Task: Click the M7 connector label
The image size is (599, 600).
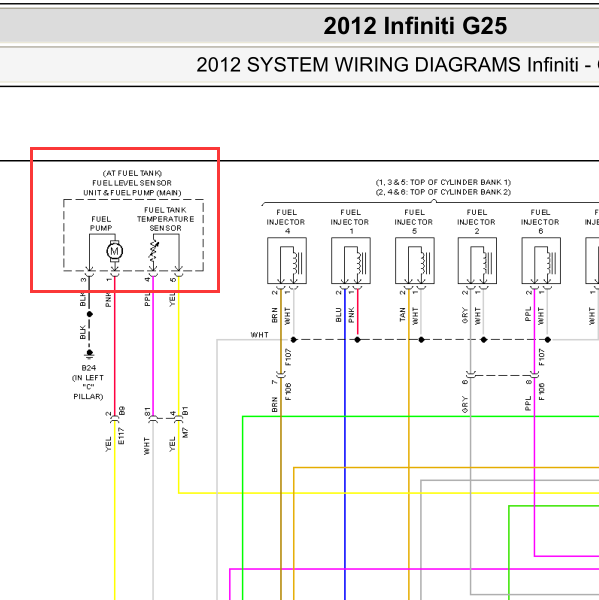Action: (x=185, y=433)
